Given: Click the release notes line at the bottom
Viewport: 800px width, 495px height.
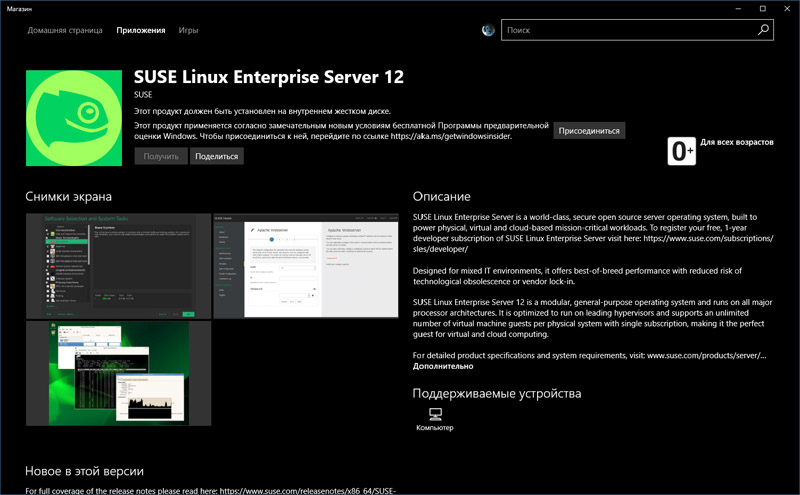Looking at the screenshot, I should point(211,490).
